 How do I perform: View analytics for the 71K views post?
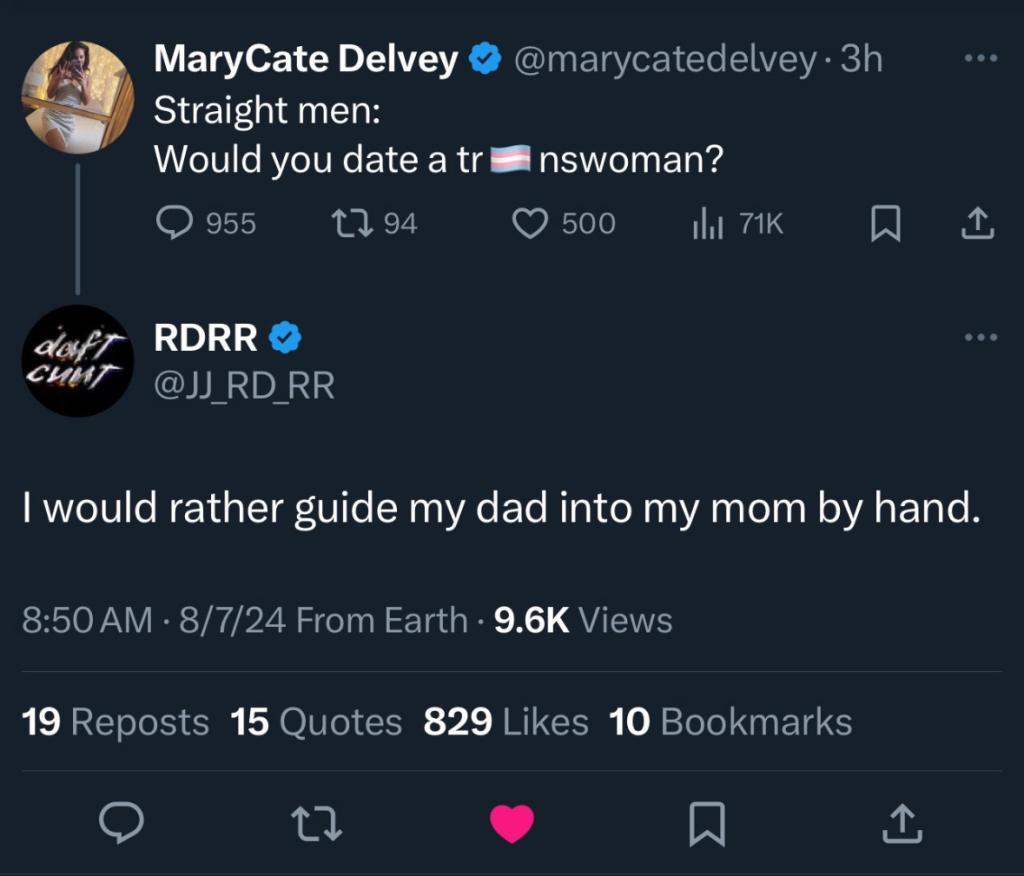[x=707, y=223]
